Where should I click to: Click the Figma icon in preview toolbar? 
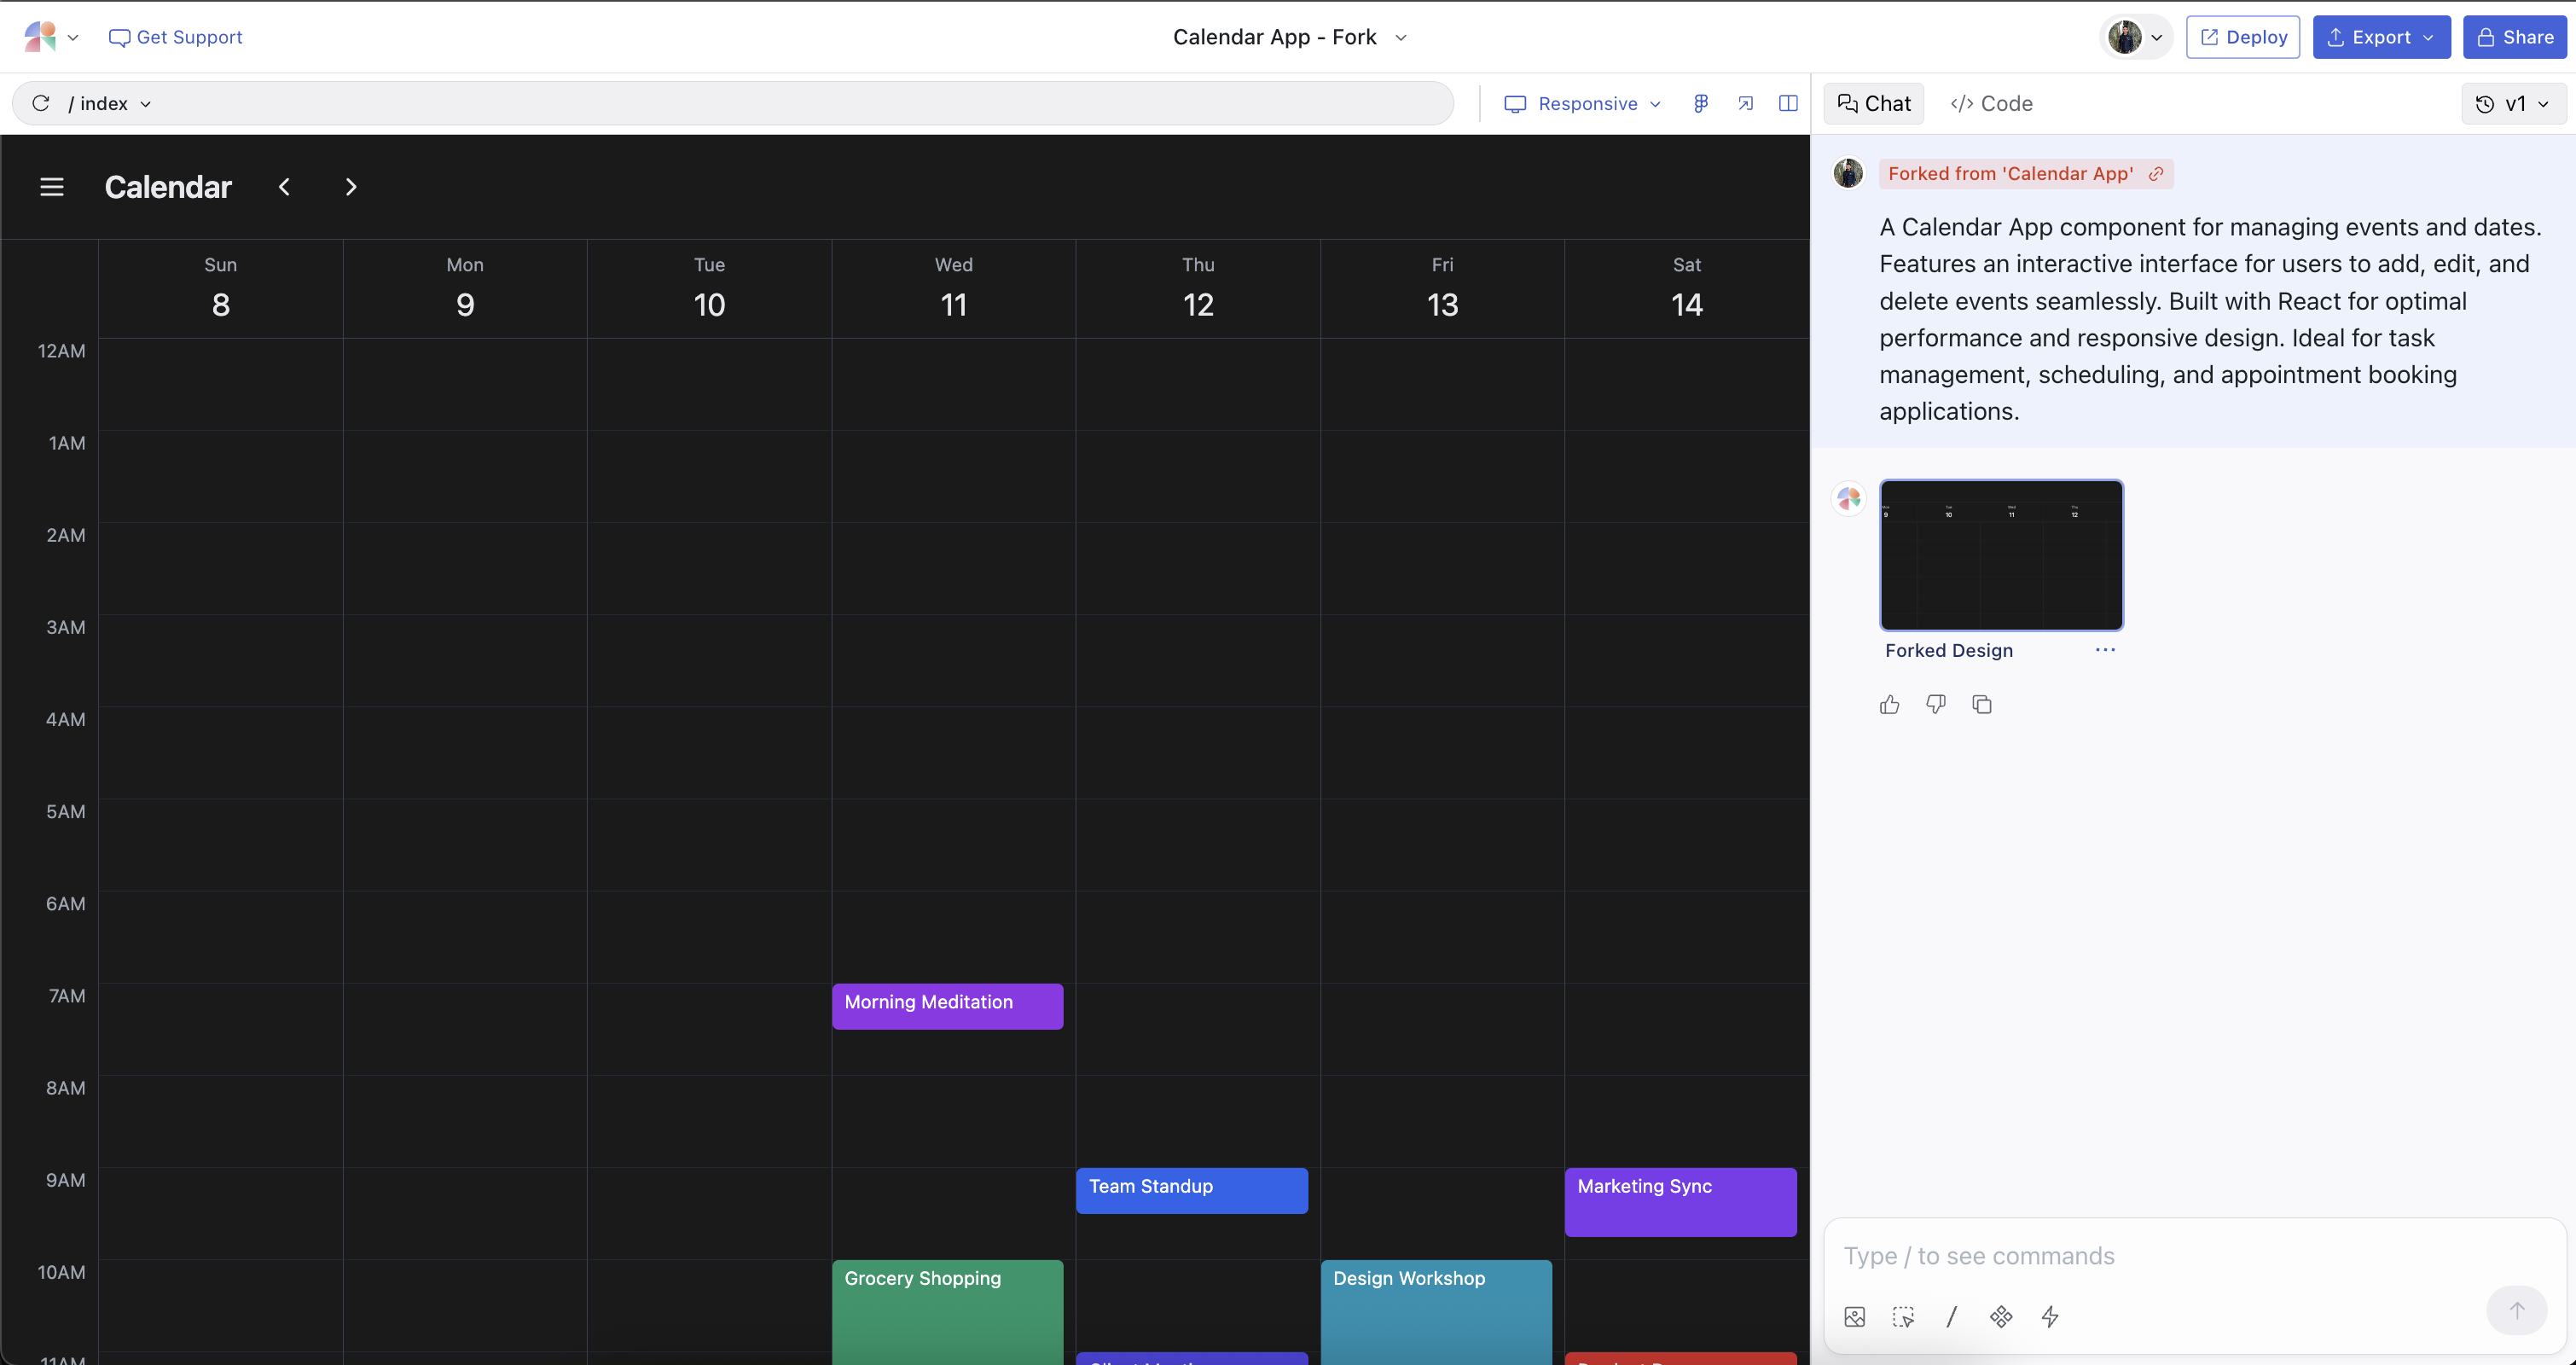pos(1701,103)
